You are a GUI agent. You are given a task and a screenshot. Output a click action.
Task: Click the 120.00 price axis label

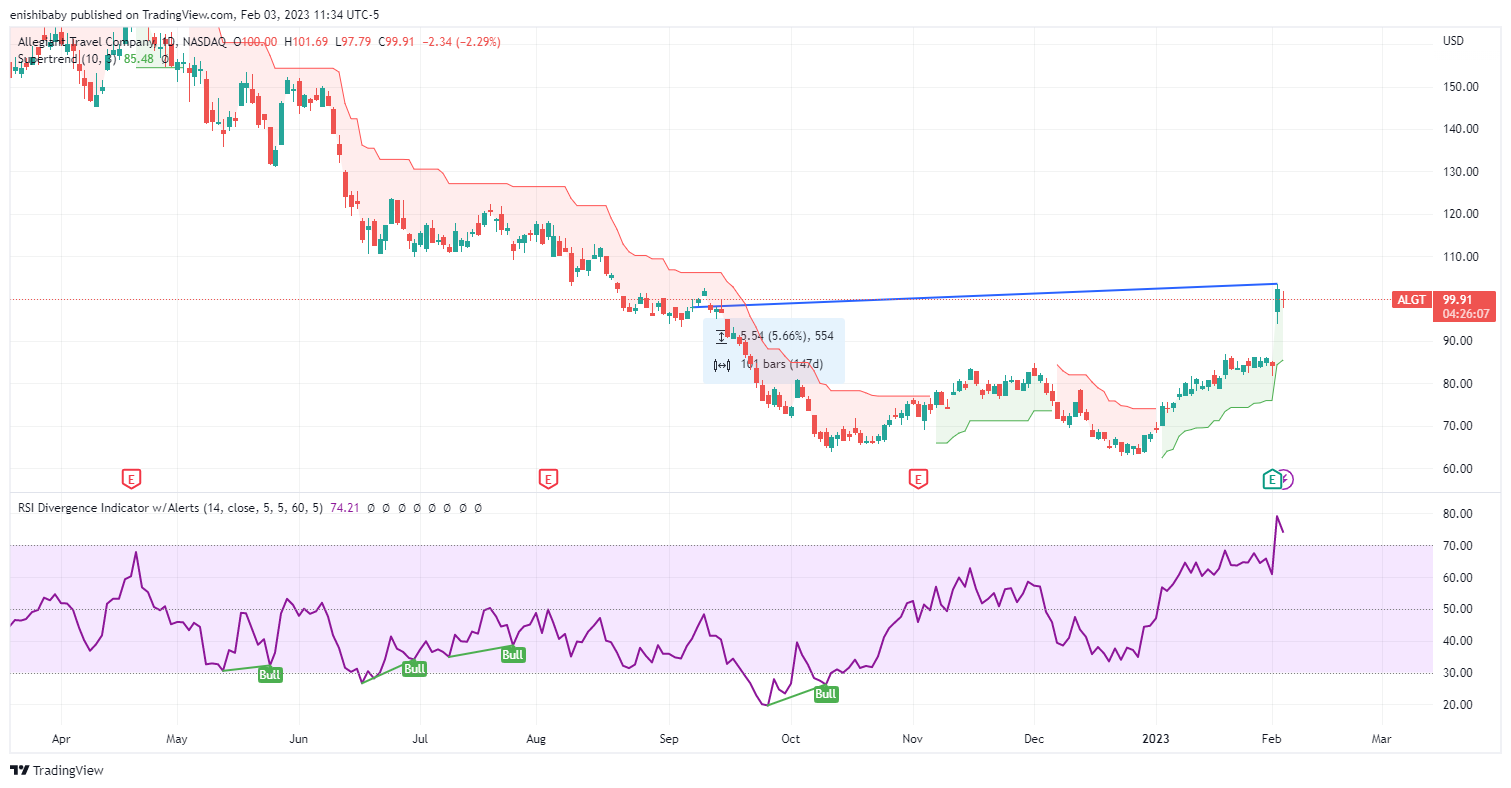[1459, 214]
